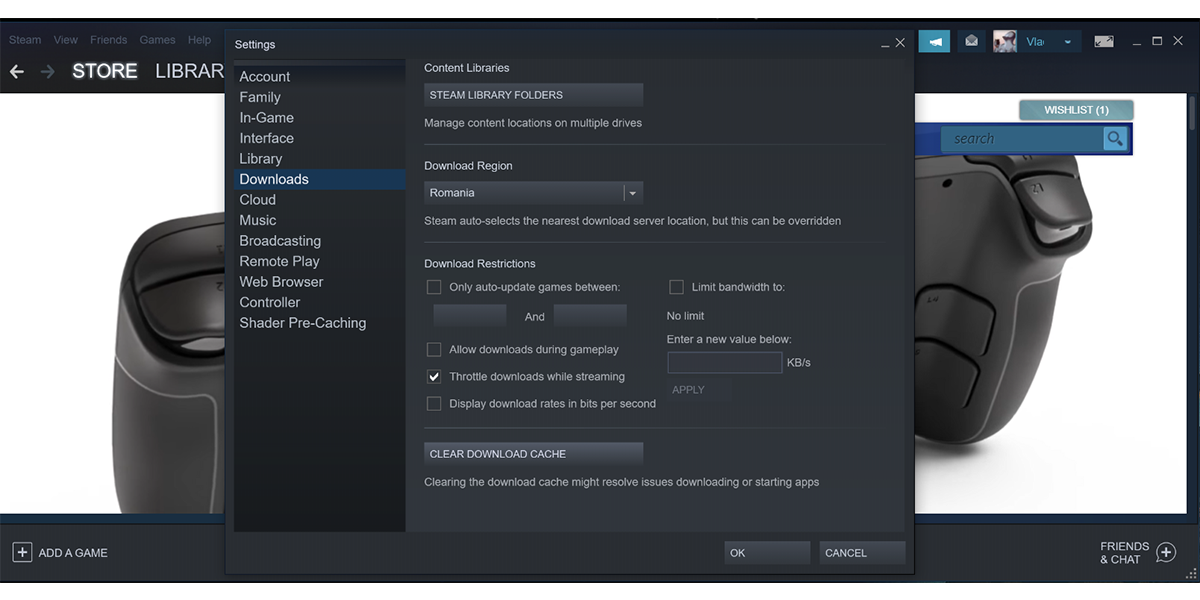Enter Big Picture mode via its icon
This screenshot has height=600, width=1200.
pos(1102,40)
